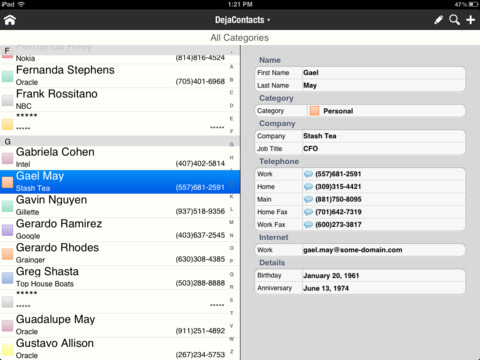Open the All Categories filter
The width and height of the screenshot is (480, 360).
click(239, 38)
